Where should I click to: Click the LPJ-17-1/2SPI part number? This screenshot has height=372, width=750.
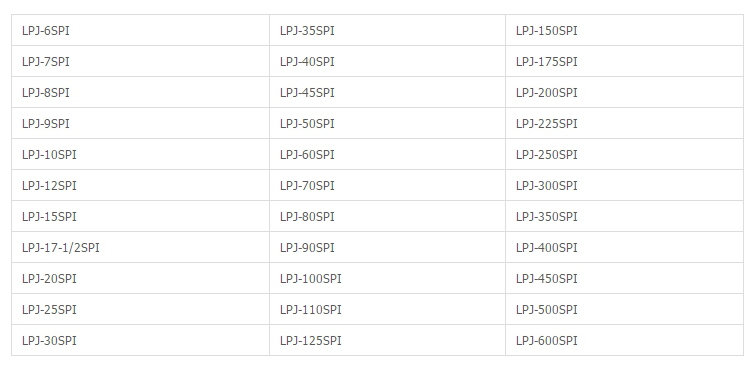[61, 248]
